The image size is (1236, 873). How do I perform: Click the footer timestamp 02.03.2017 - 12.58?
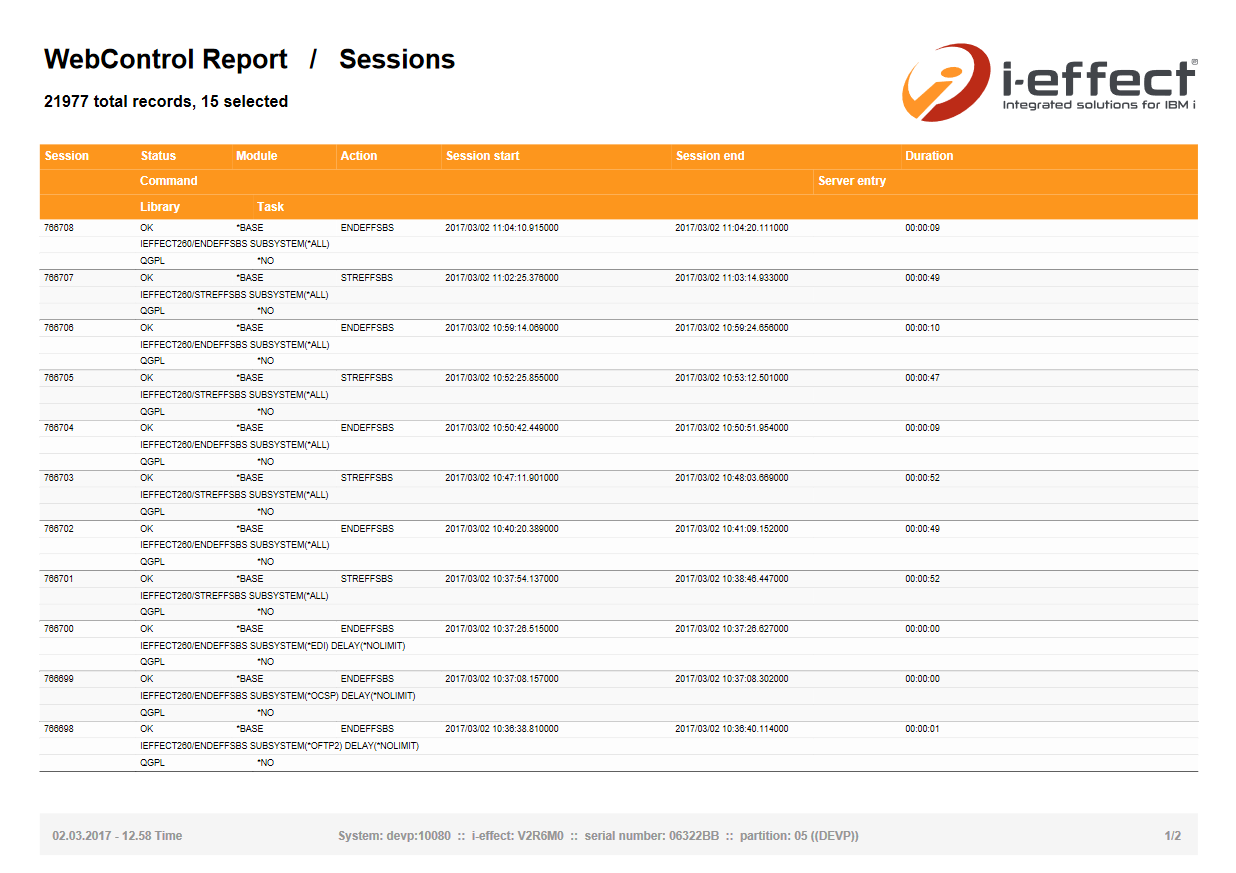pyautogui.click(x=117, y=836)
